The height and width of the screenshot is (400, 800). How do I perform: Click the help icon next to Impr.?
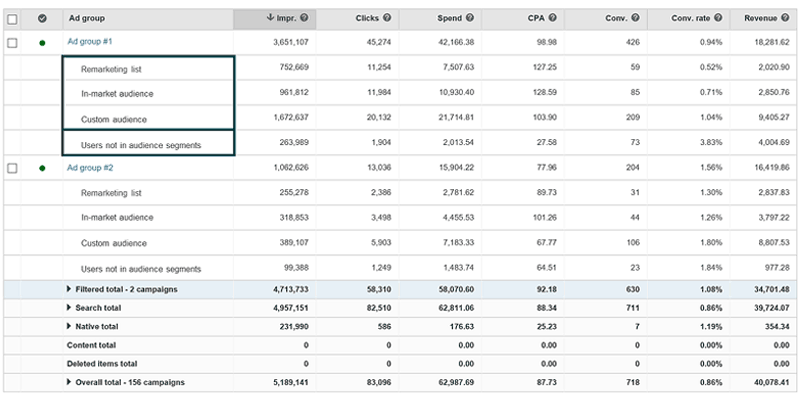(x=303, y=18)
